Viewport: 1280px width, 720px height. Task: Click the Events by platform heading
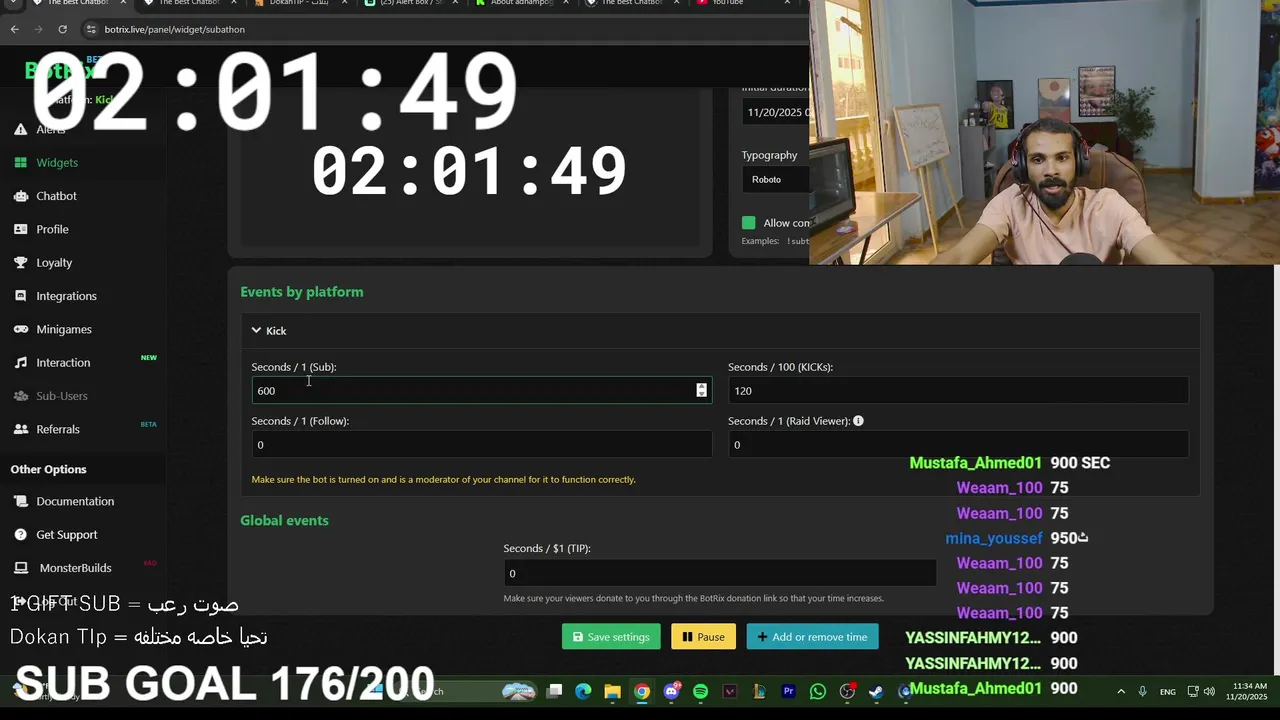coord(302,292)
